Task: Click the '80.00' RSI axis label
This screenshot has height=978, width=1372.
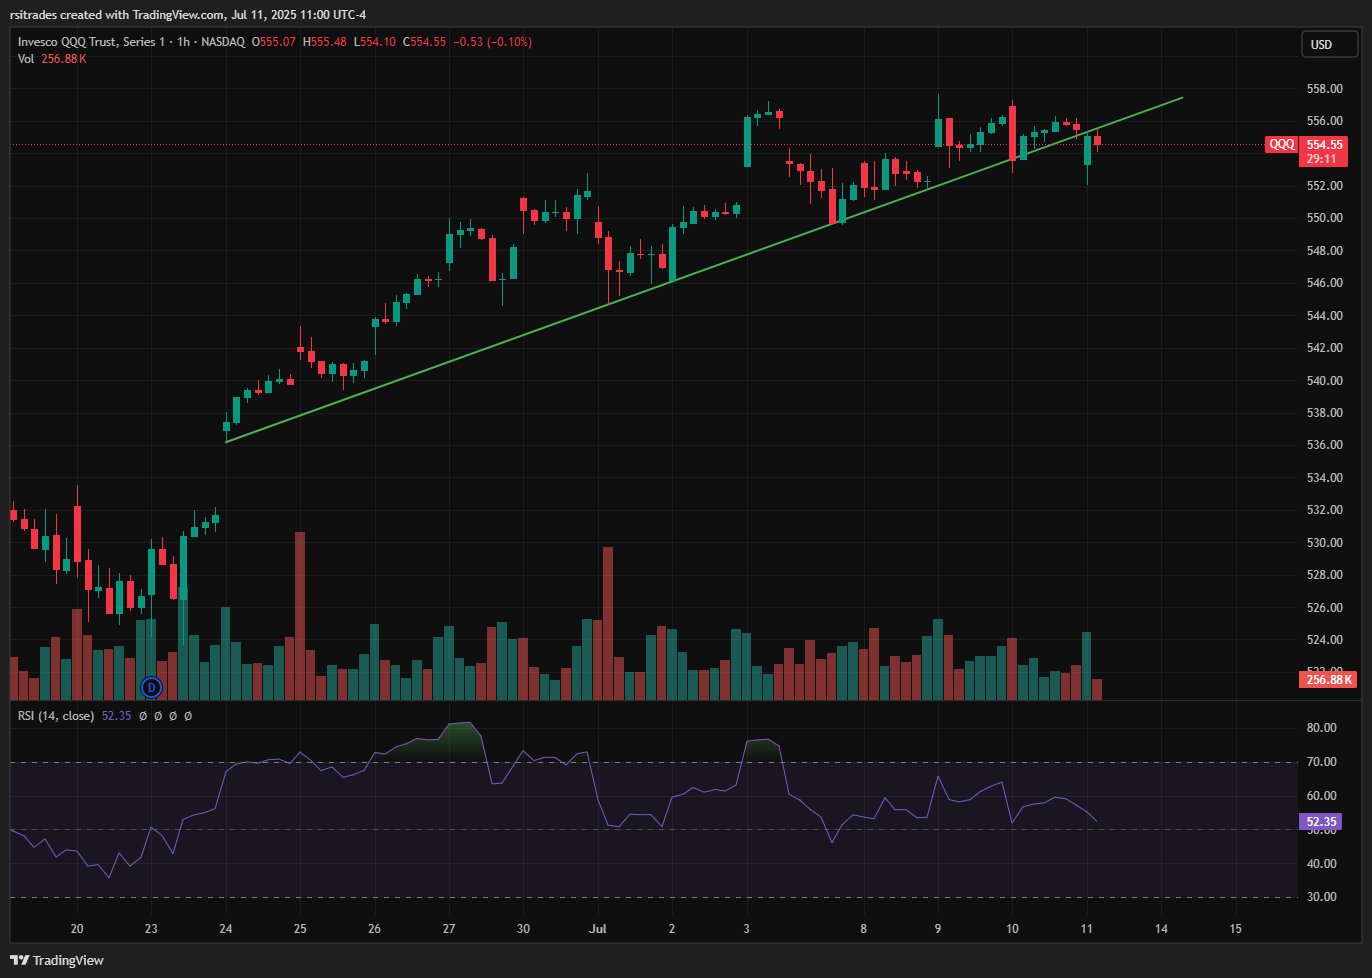Action: (1322, 728)
